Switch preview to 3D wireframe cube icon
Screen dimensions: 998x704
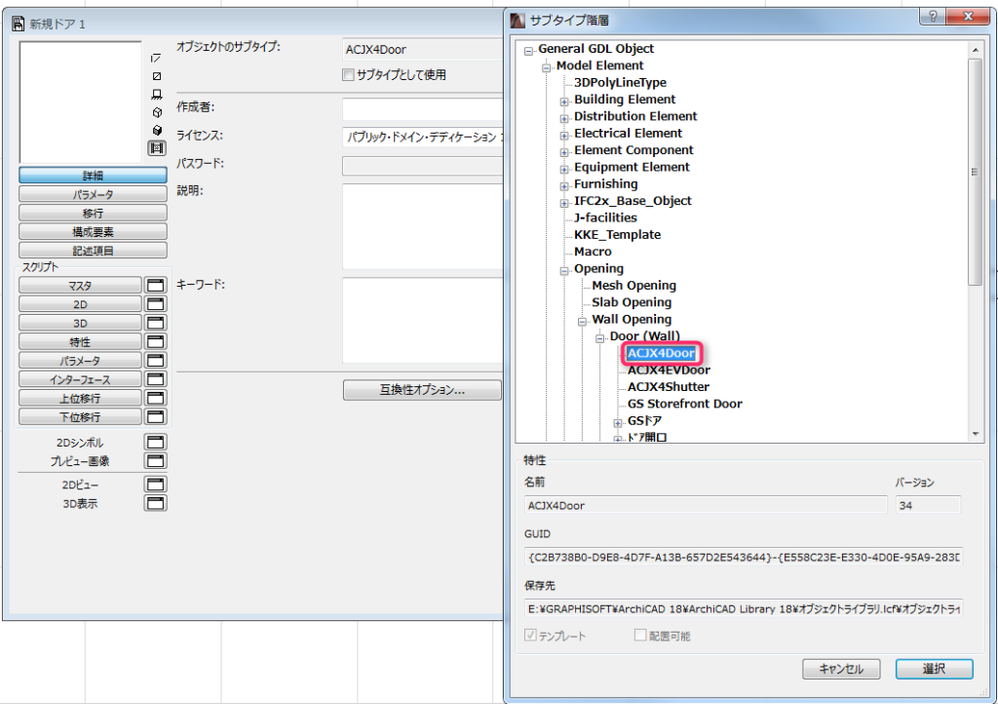click(x=157, y=112)
